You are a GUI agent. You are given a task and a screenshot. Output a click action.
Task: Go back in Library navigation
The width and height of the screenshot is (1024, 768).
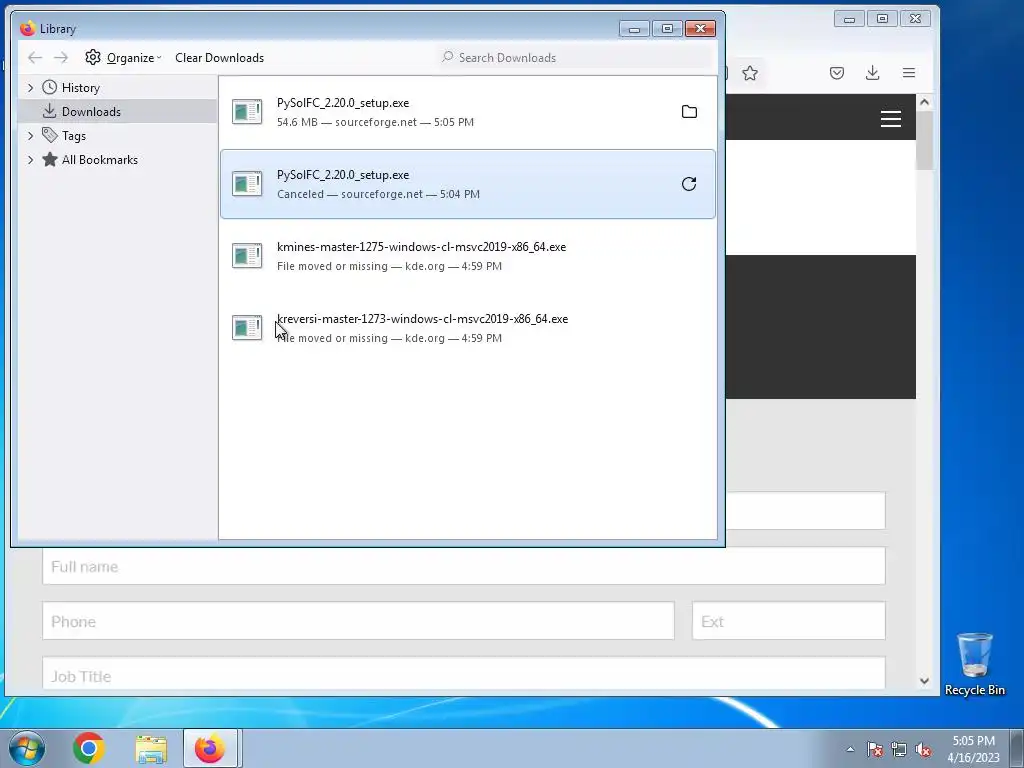[x=35, y=57]
